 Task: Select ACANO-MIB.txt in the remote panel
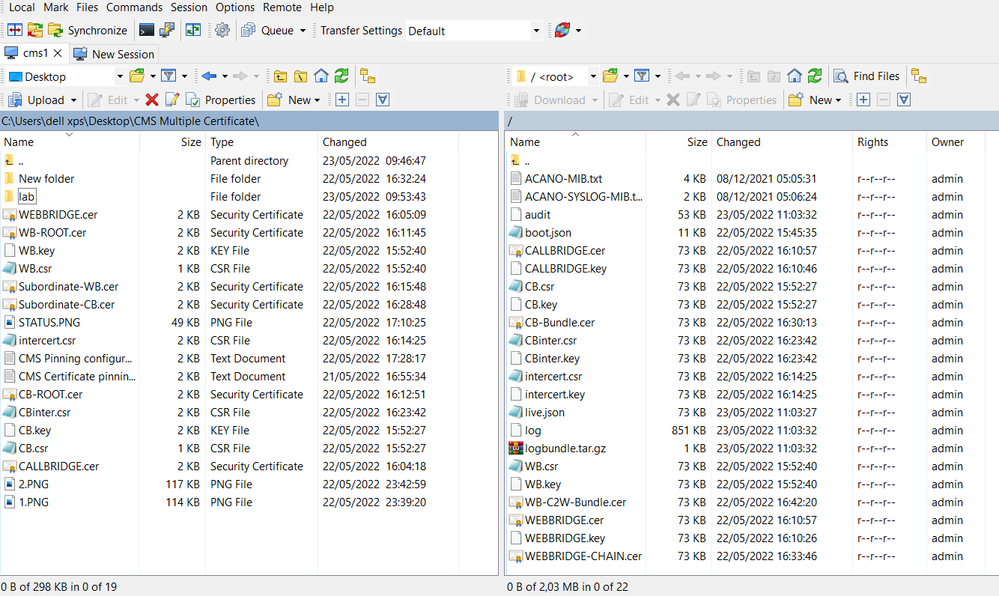(x=563, y=179)
